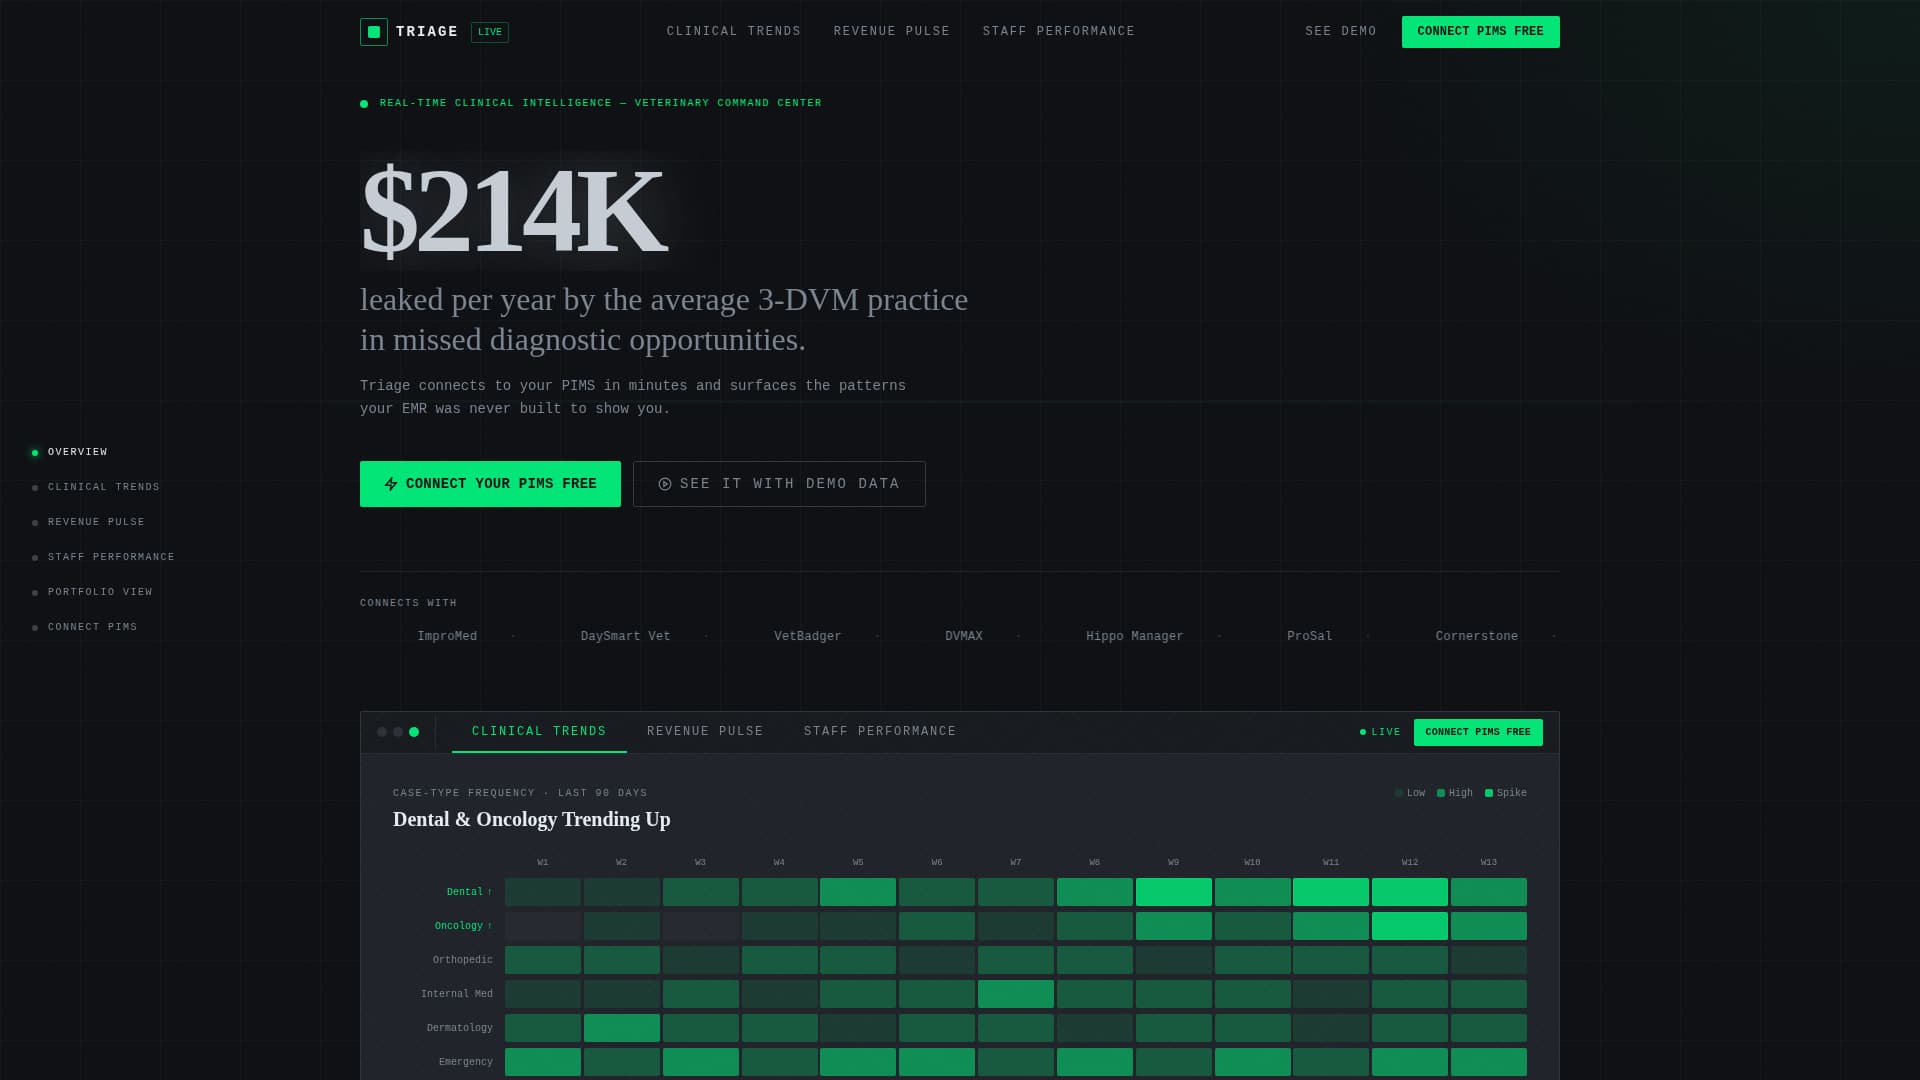Switch to the Staff Performance dashboard tab
The image size is (1920, 1080).
880,732
